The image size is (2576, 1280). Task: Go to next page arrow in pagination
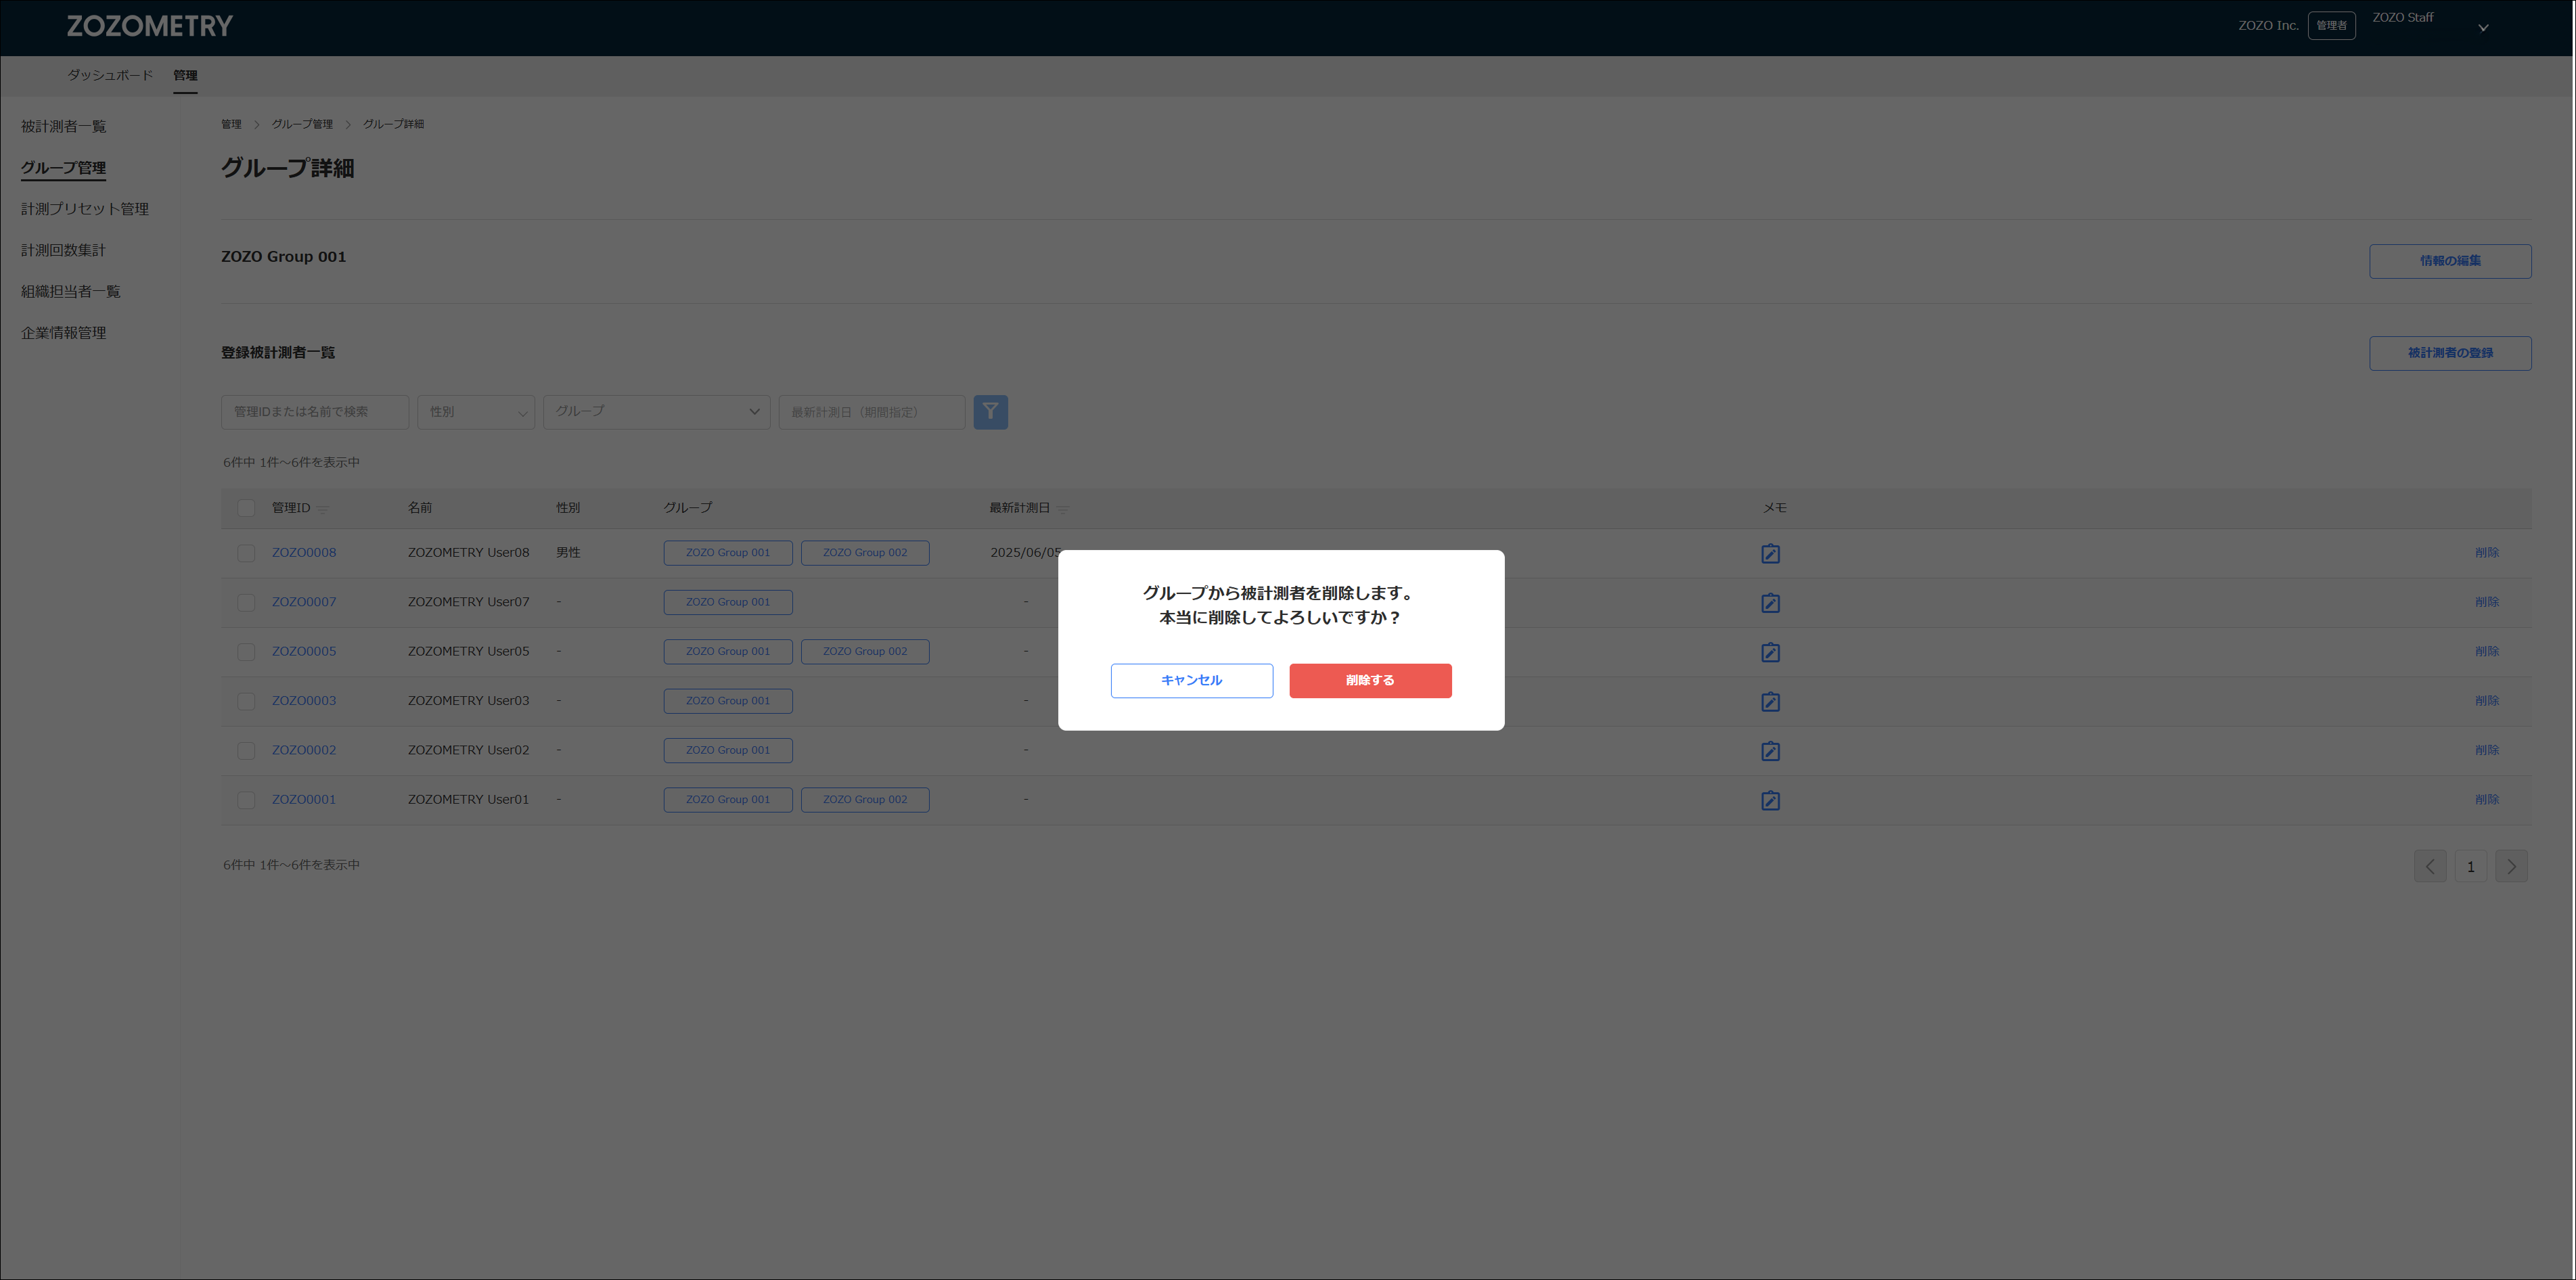[x=2511, y=866]
